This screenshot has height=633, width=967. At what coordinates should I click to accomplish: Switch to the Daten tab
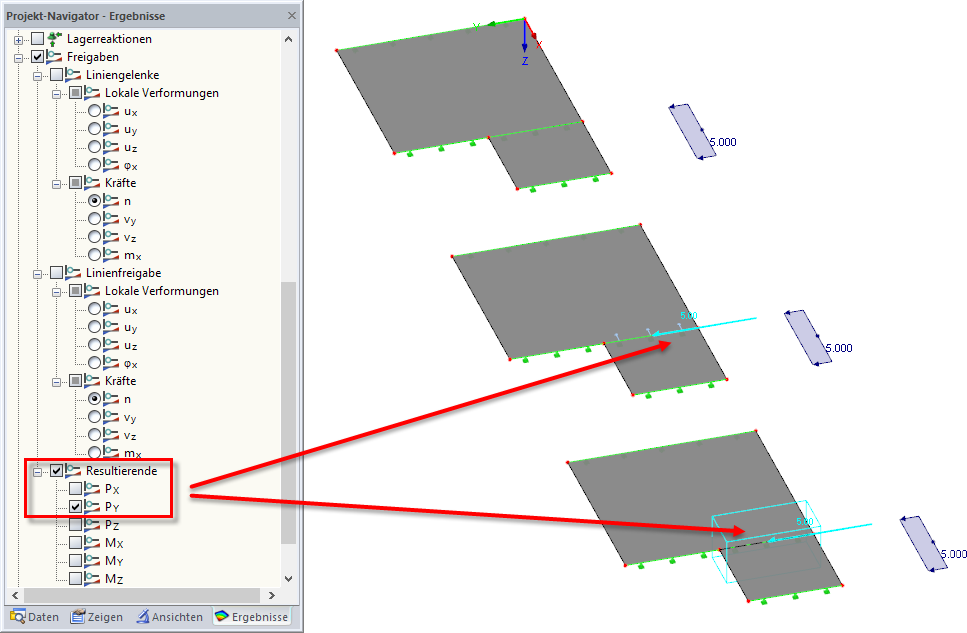point(35,616)
